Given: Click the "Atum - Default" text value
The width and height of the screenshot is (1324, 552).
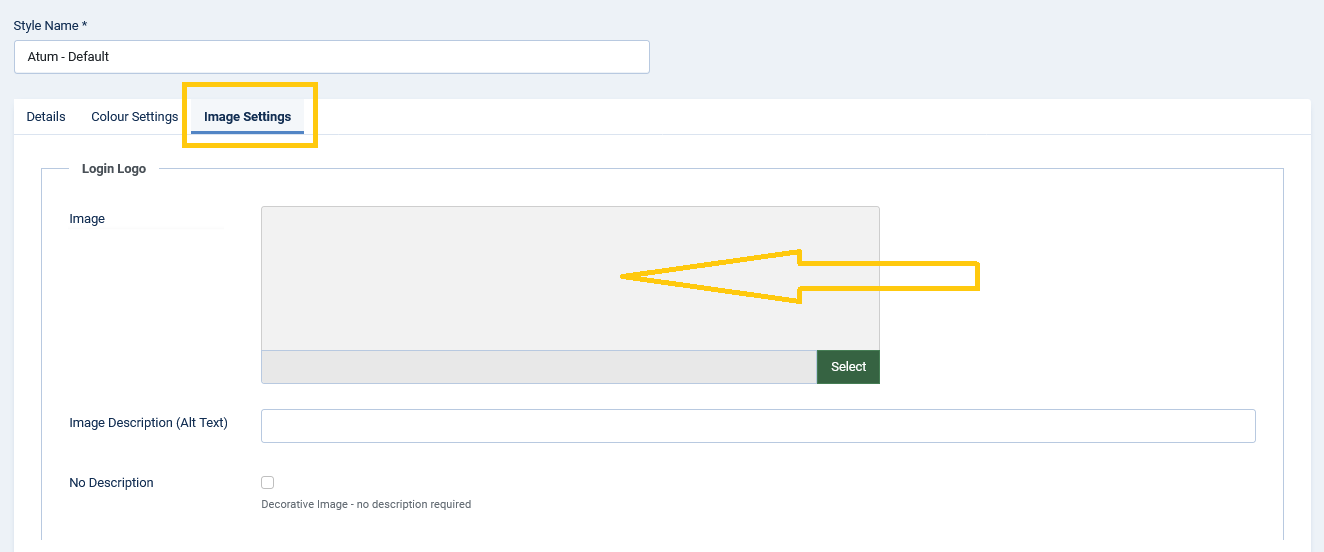Looking at the screenshot, I should coord(68,57).
